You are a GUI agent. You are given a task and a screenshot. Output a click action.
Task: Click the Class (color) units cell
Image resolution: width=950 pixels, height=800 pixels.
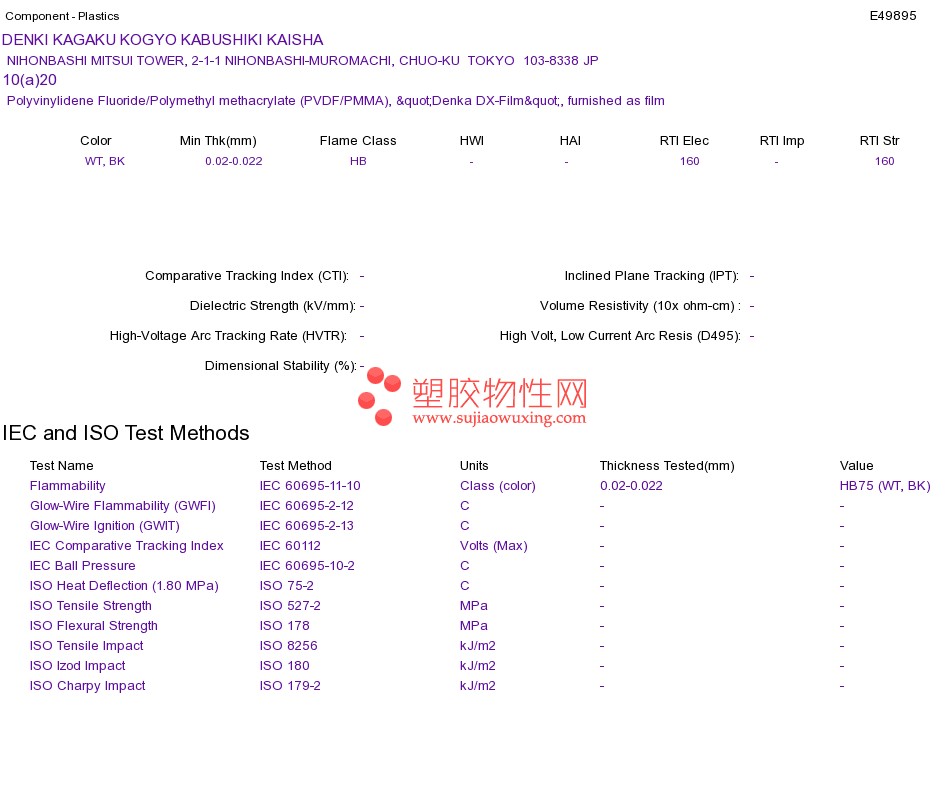(x=498, y=486)
